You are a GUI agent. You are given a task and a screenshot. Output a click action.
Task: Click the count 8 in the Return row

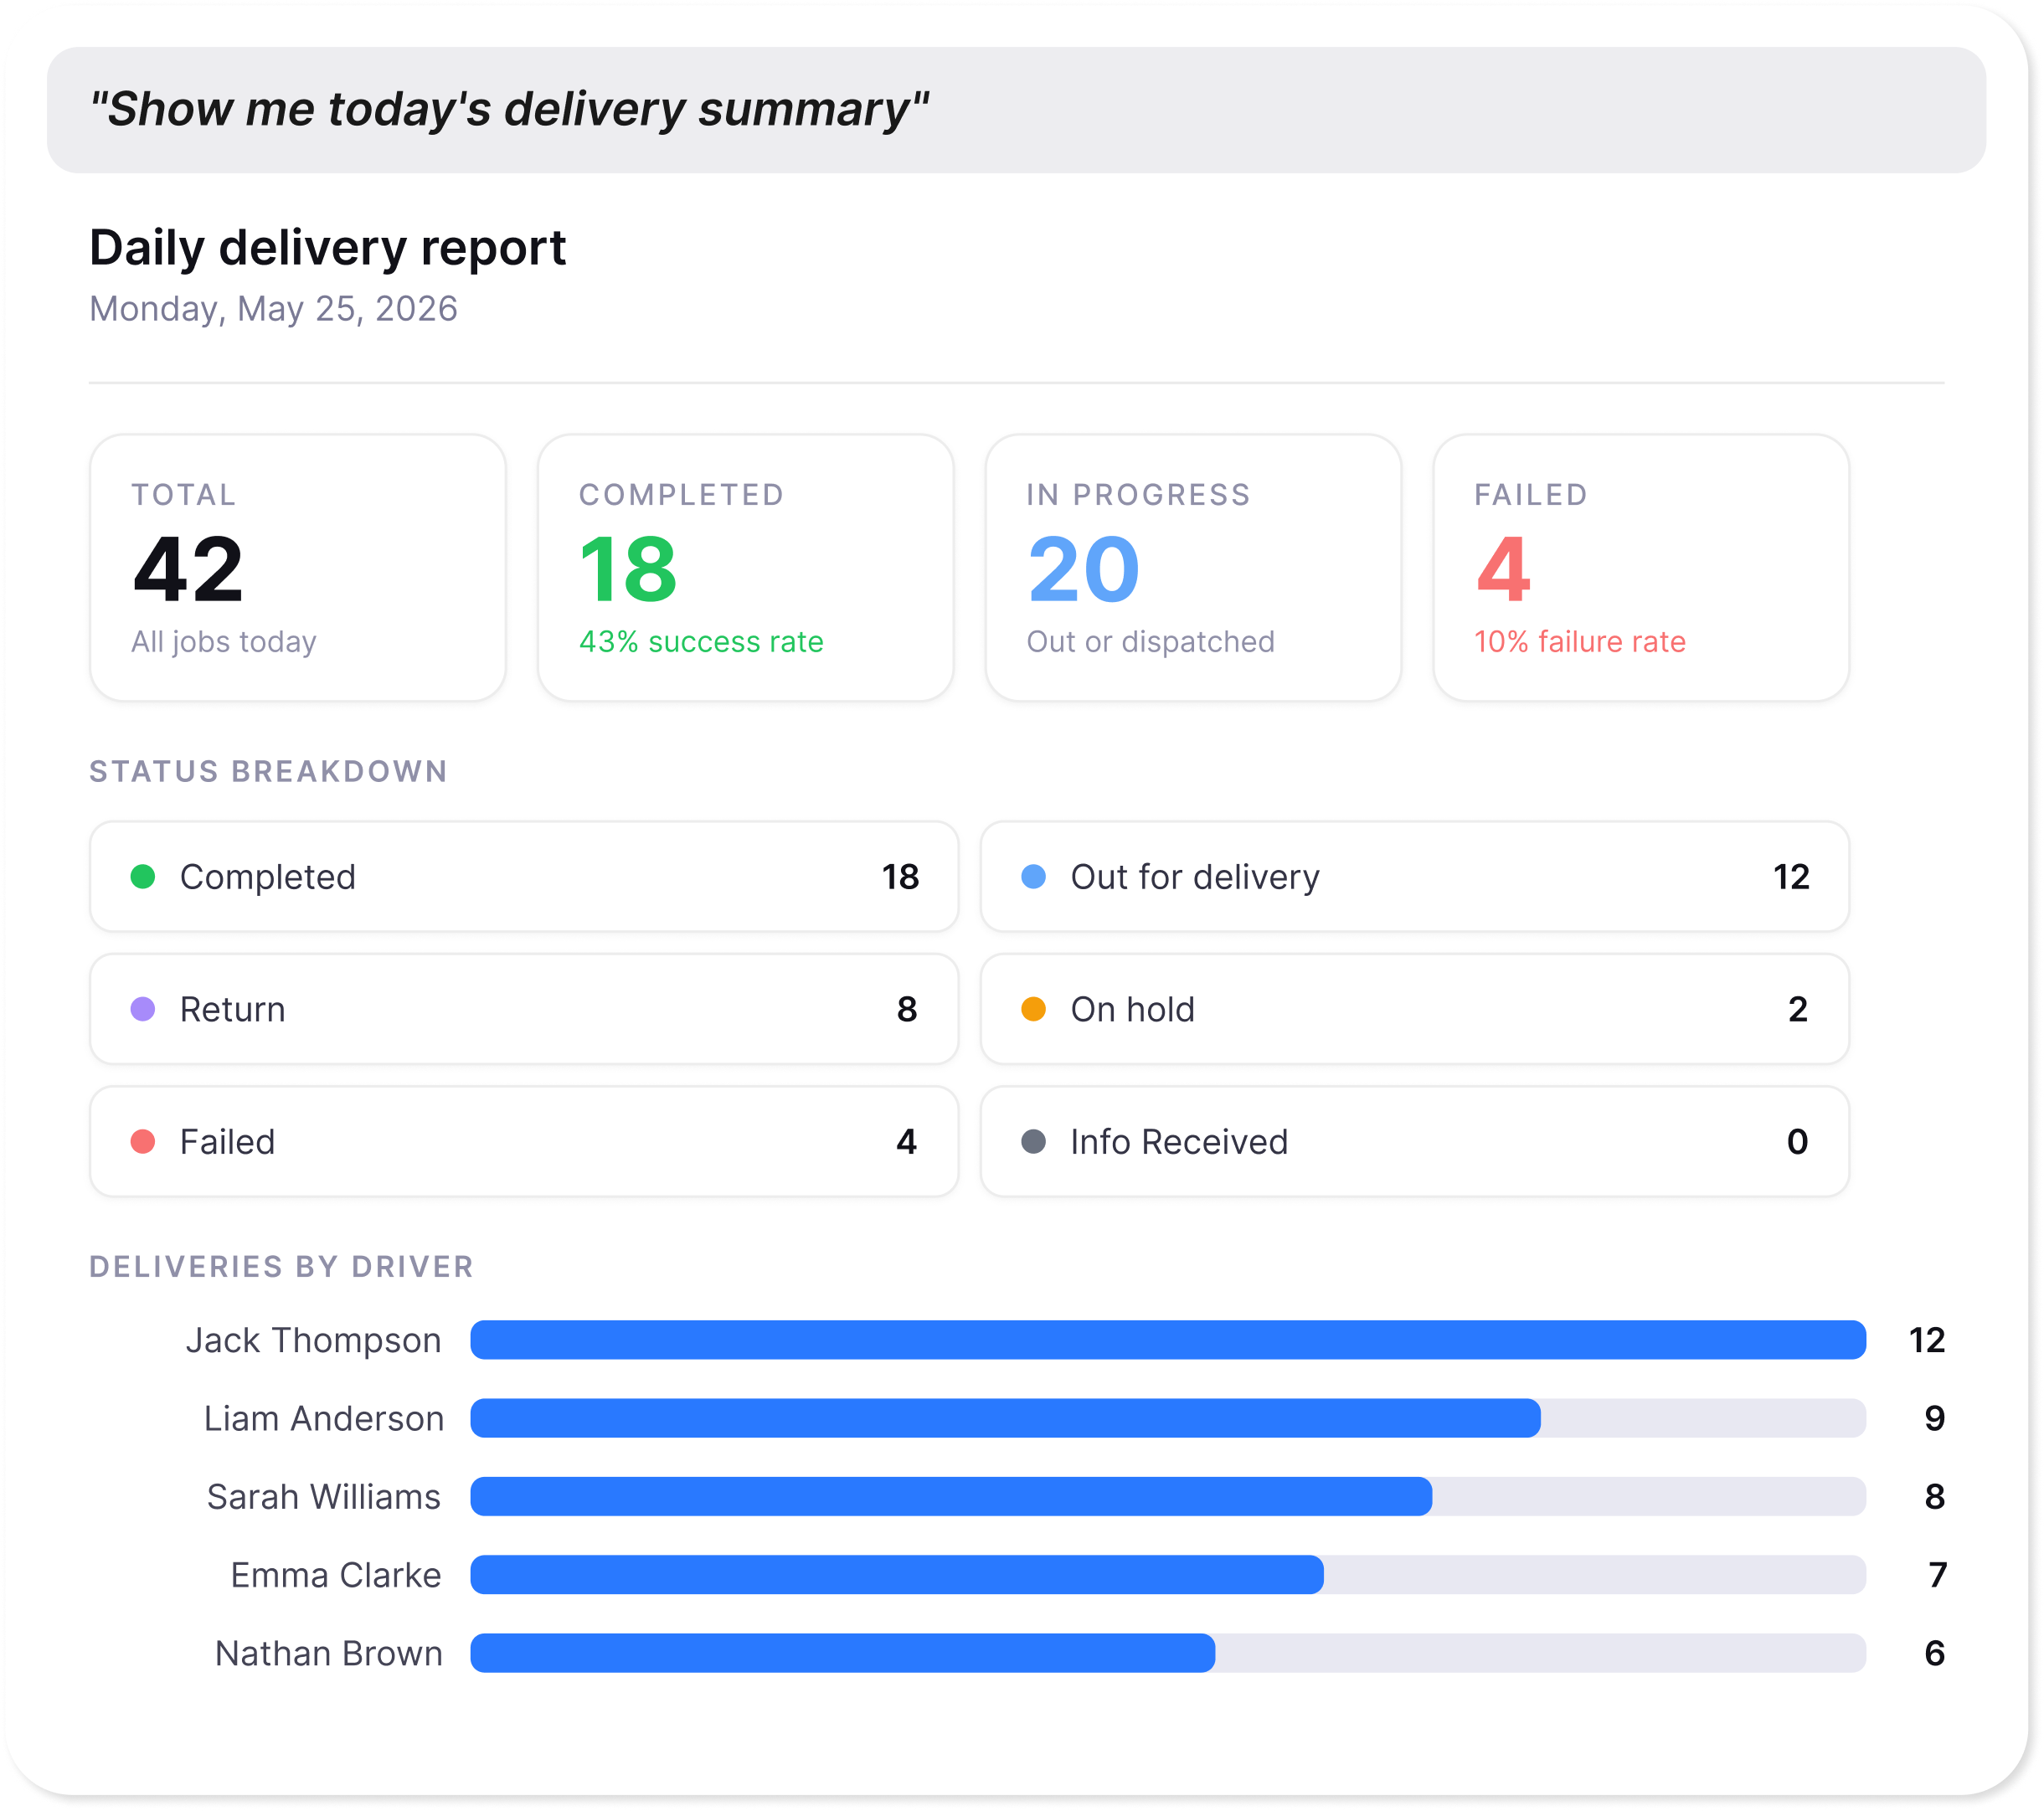point(907,1009)
